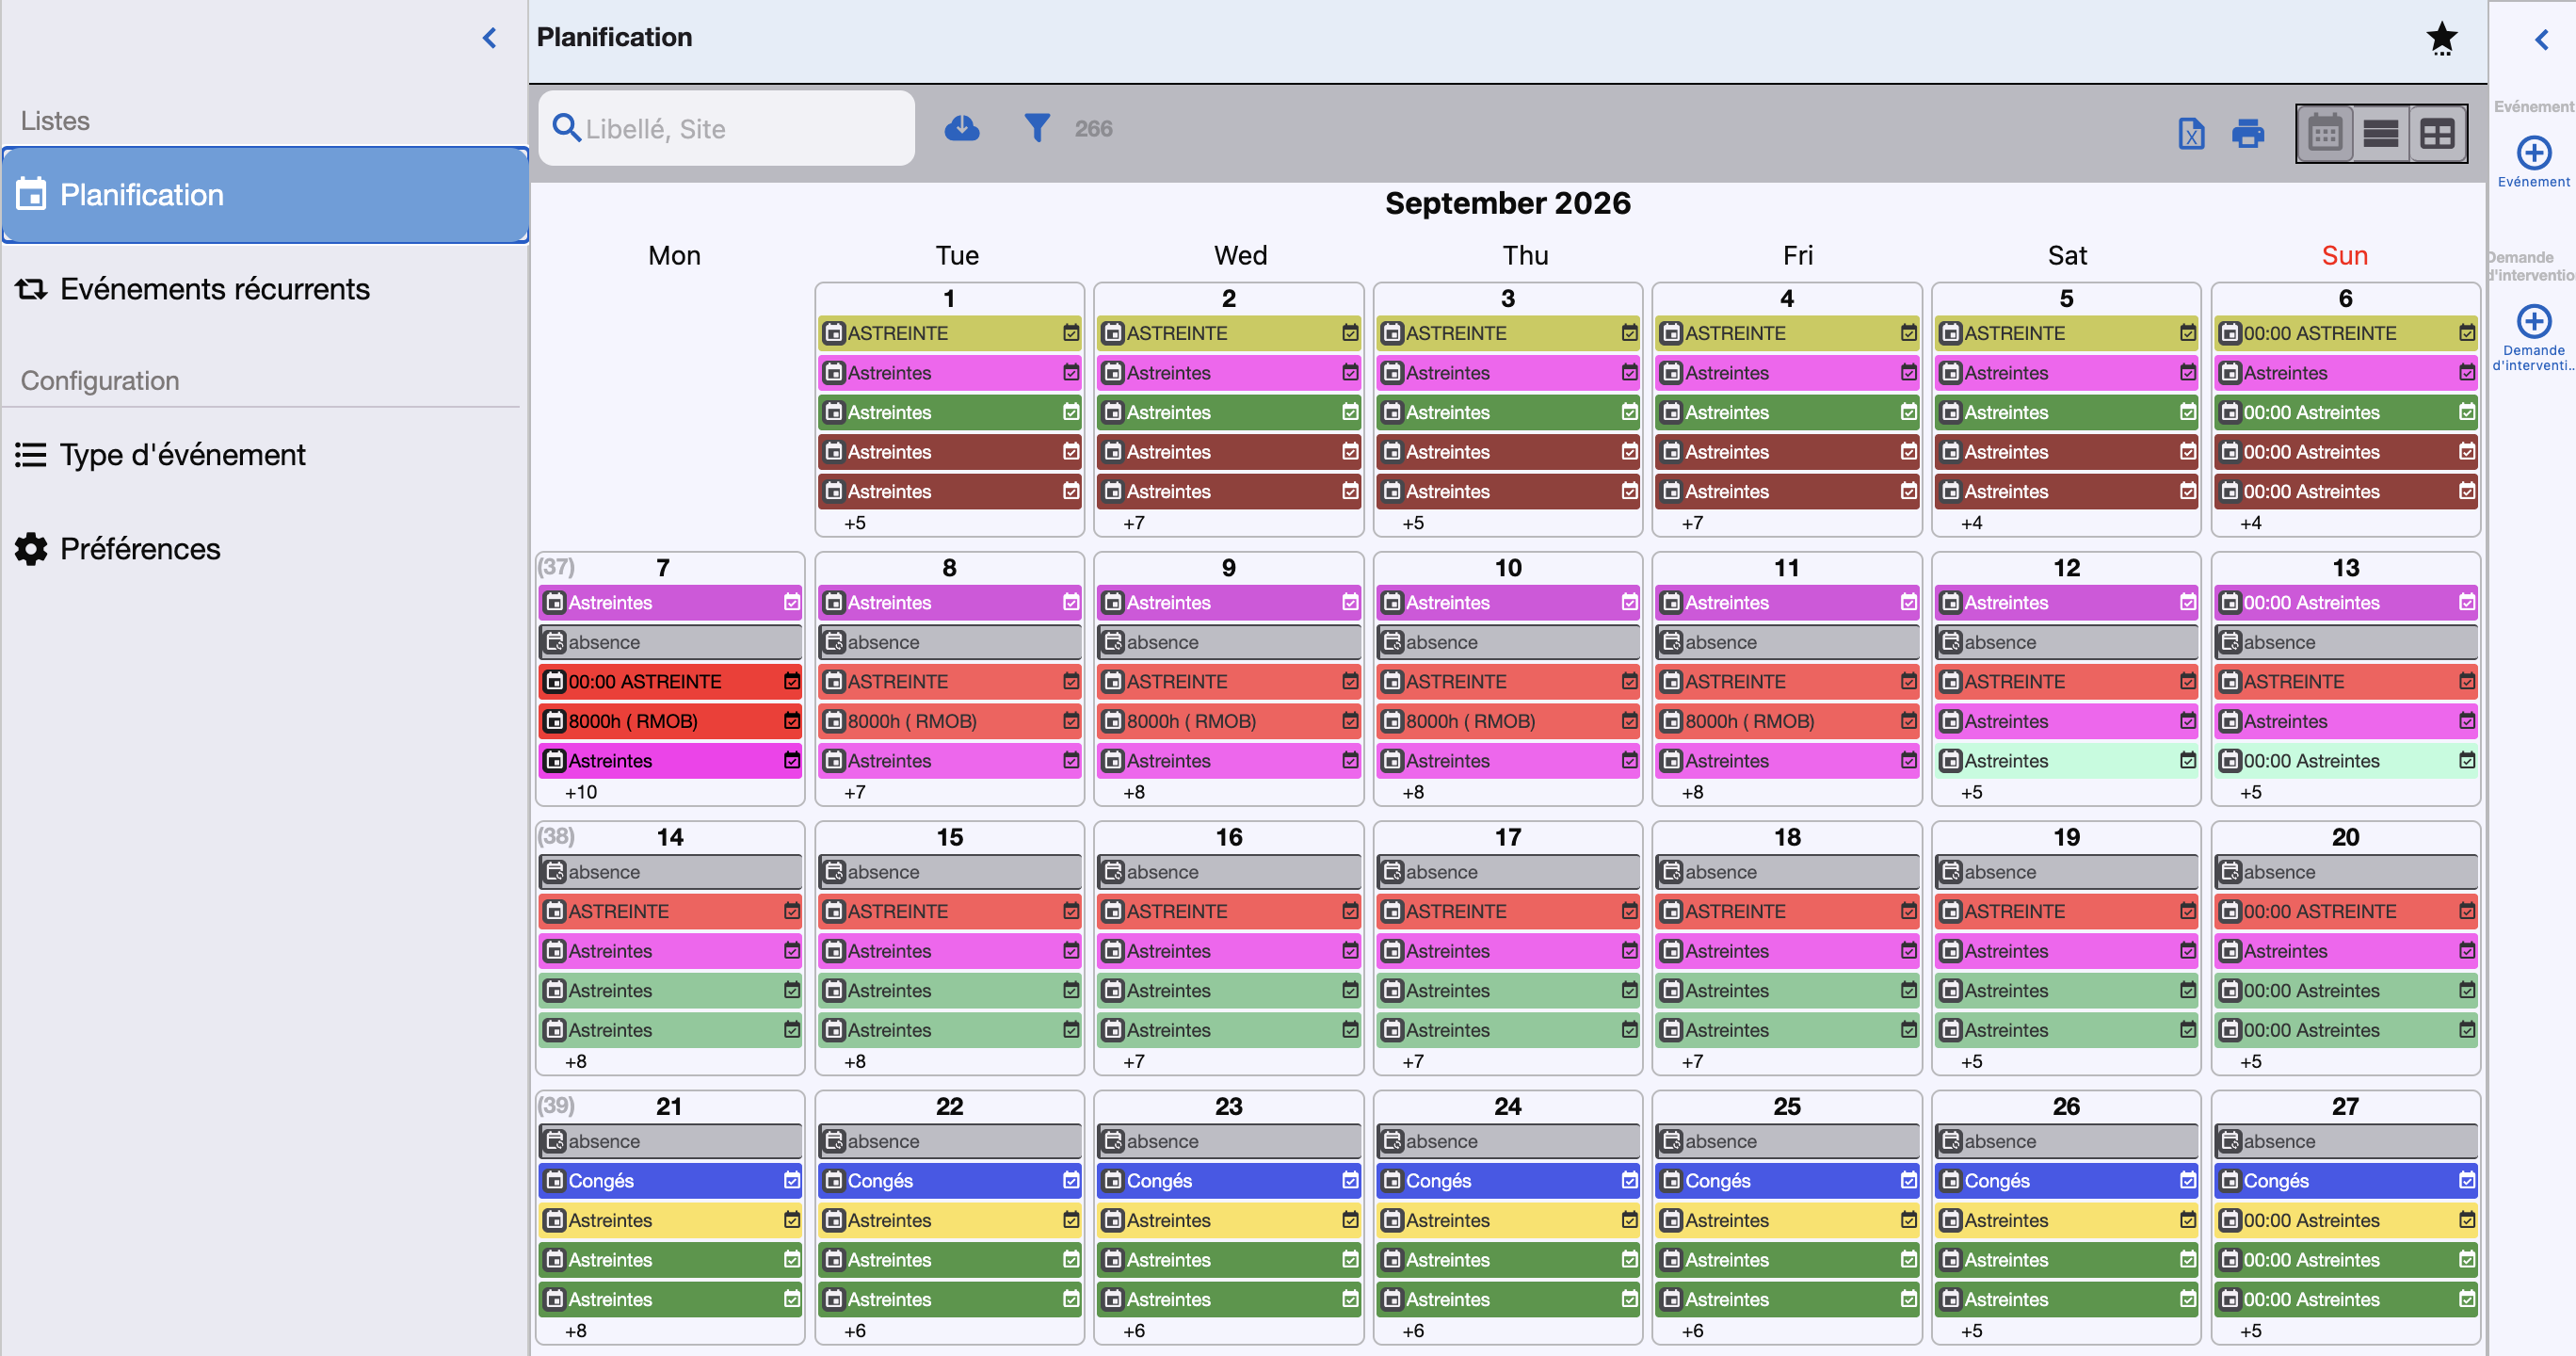Select day number 25
2576x1356 pixels.
tap(1787, 1106)
